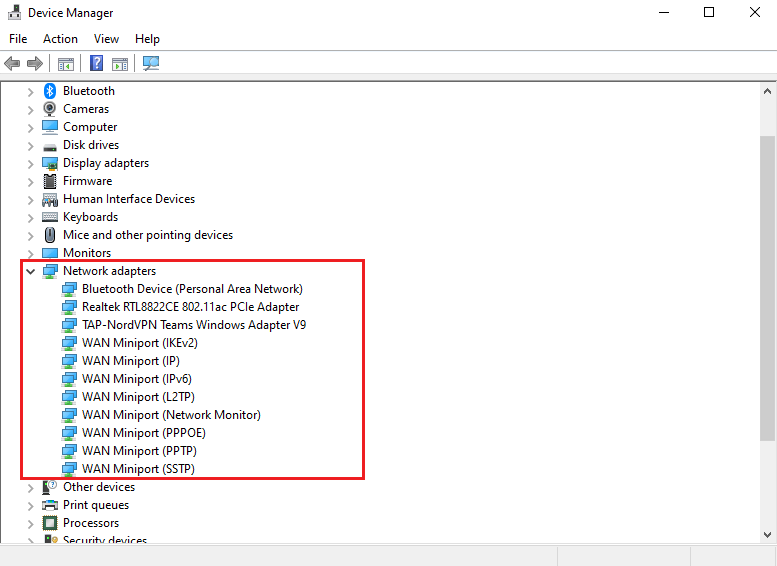Click the Processors chip icon

[x=50, y=523]
